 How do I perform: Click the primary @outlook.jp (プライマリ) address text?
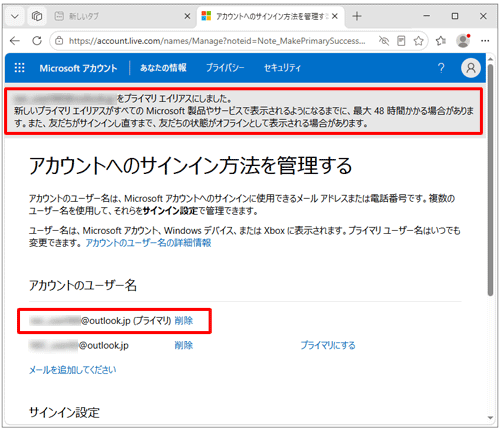coord(100,321)
